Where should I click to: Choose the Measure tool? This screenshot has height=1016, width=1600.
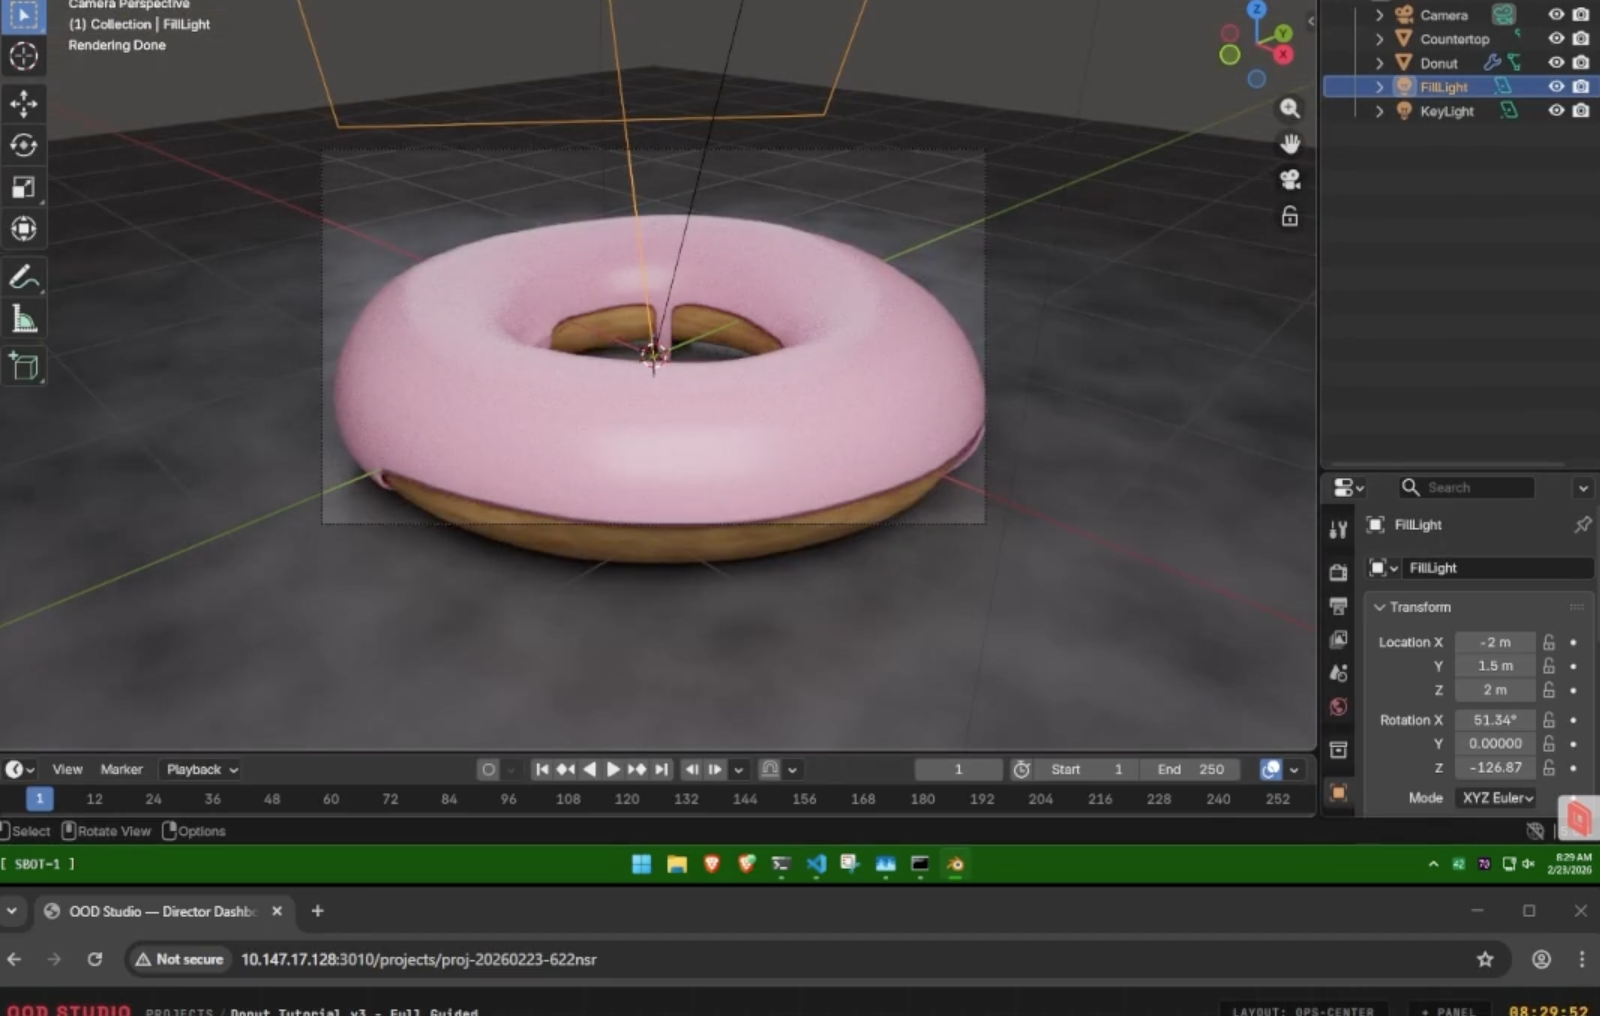click(x=24, y=320)
